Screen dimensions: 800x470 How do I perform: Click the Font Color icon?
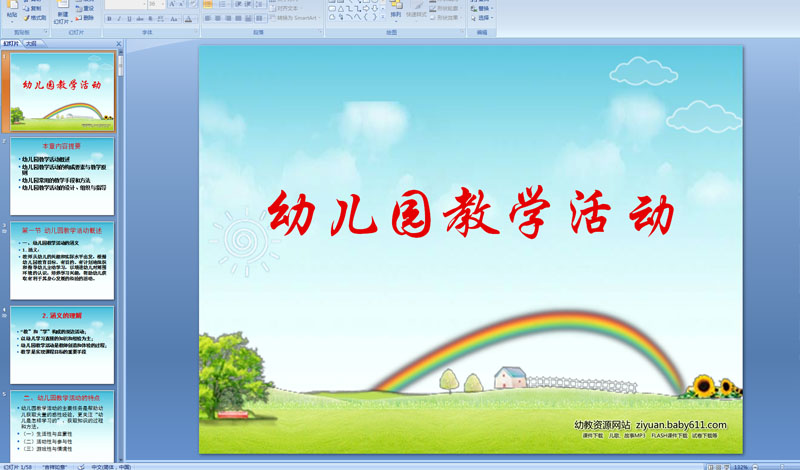[x=188, y=19]
